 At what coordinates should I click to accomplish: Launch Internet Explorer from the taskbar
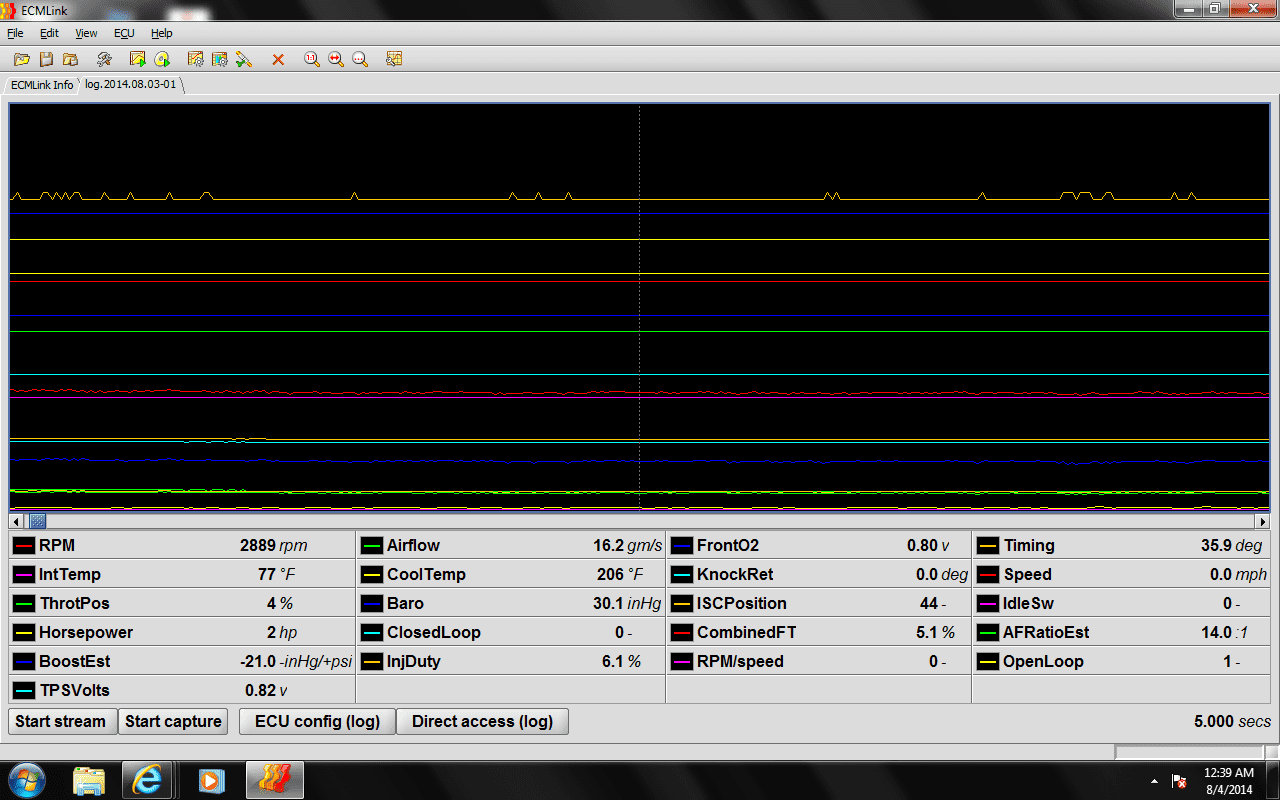pos(147,780)
